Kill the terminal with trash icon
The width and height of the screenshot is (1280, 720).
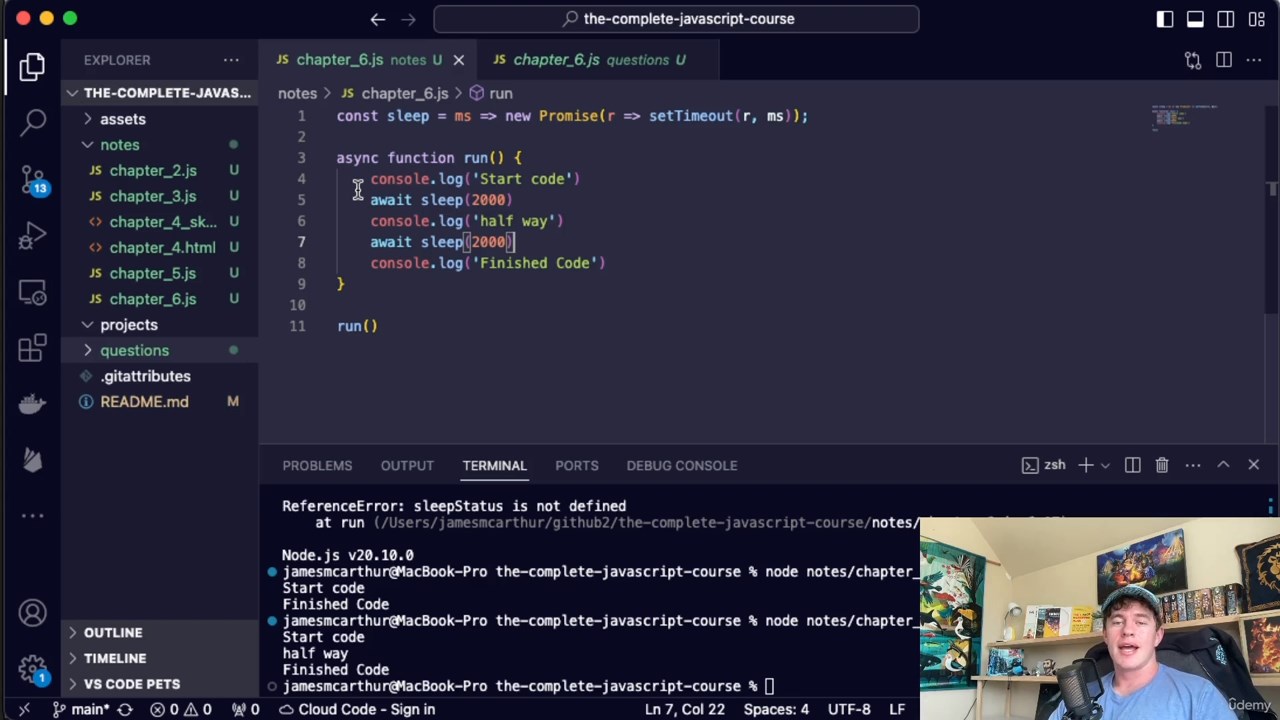click(1162, 465)
